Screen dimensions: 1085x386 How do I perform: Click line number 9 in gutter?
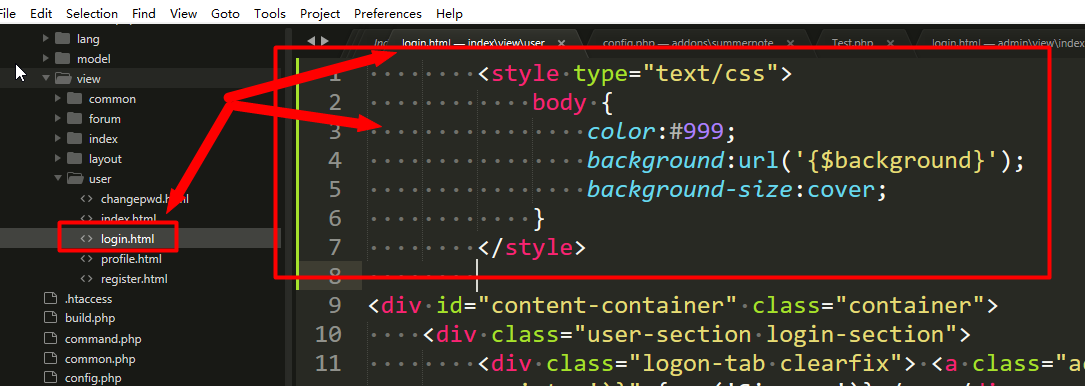tap(334, 305)
